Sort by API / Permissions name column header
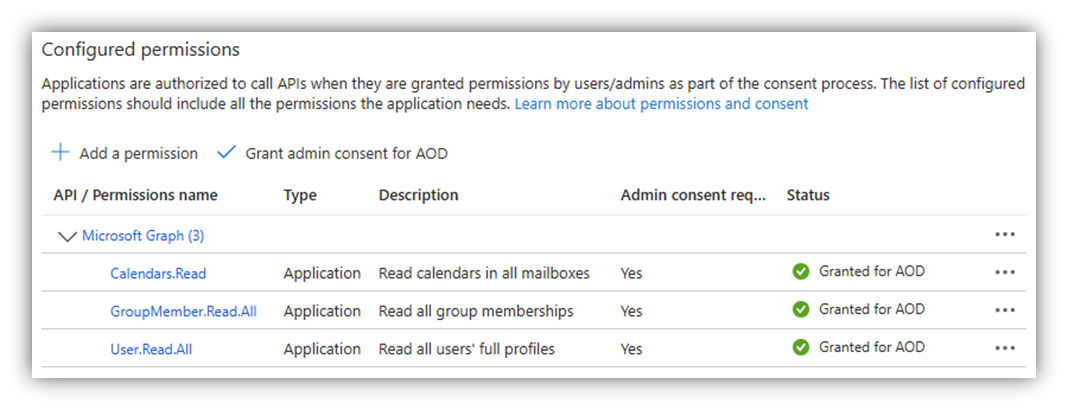 tap(135, 195)
